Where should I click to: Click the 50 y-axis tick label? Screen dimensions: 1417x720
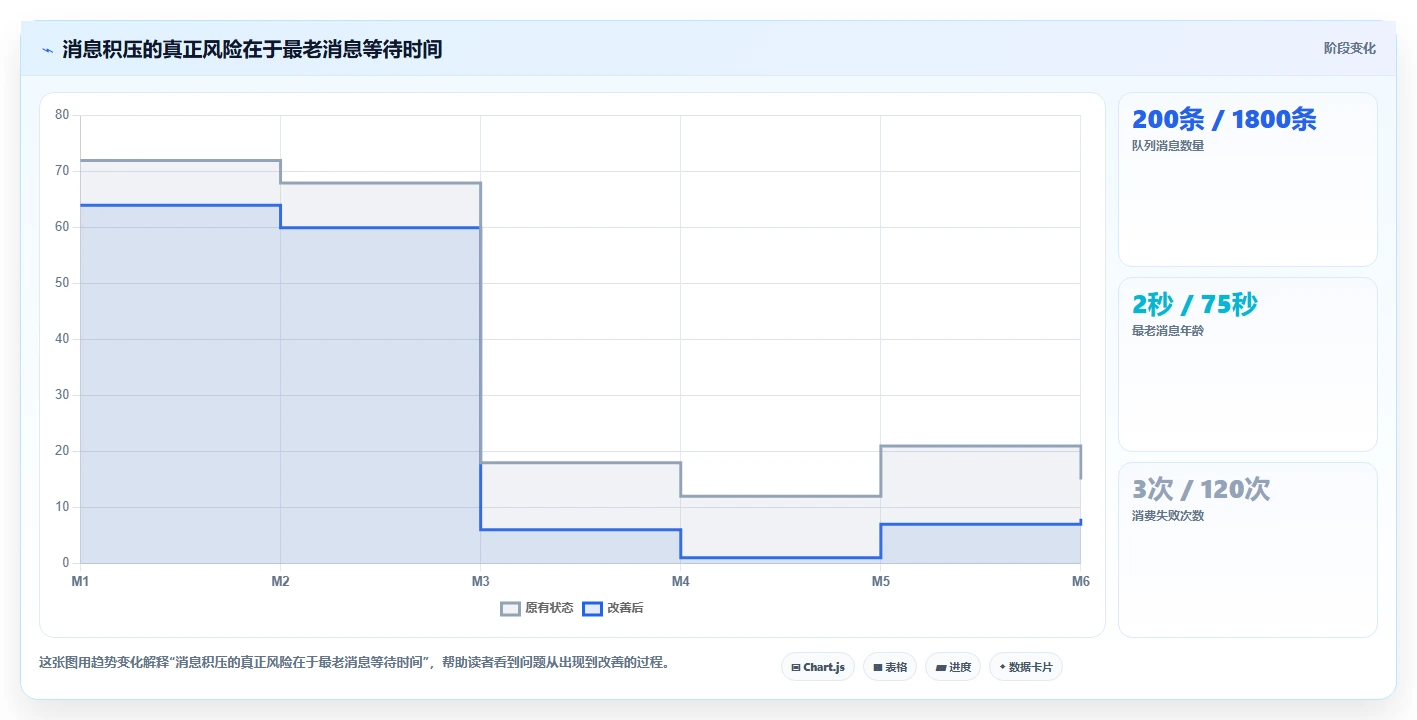point(62,283)
